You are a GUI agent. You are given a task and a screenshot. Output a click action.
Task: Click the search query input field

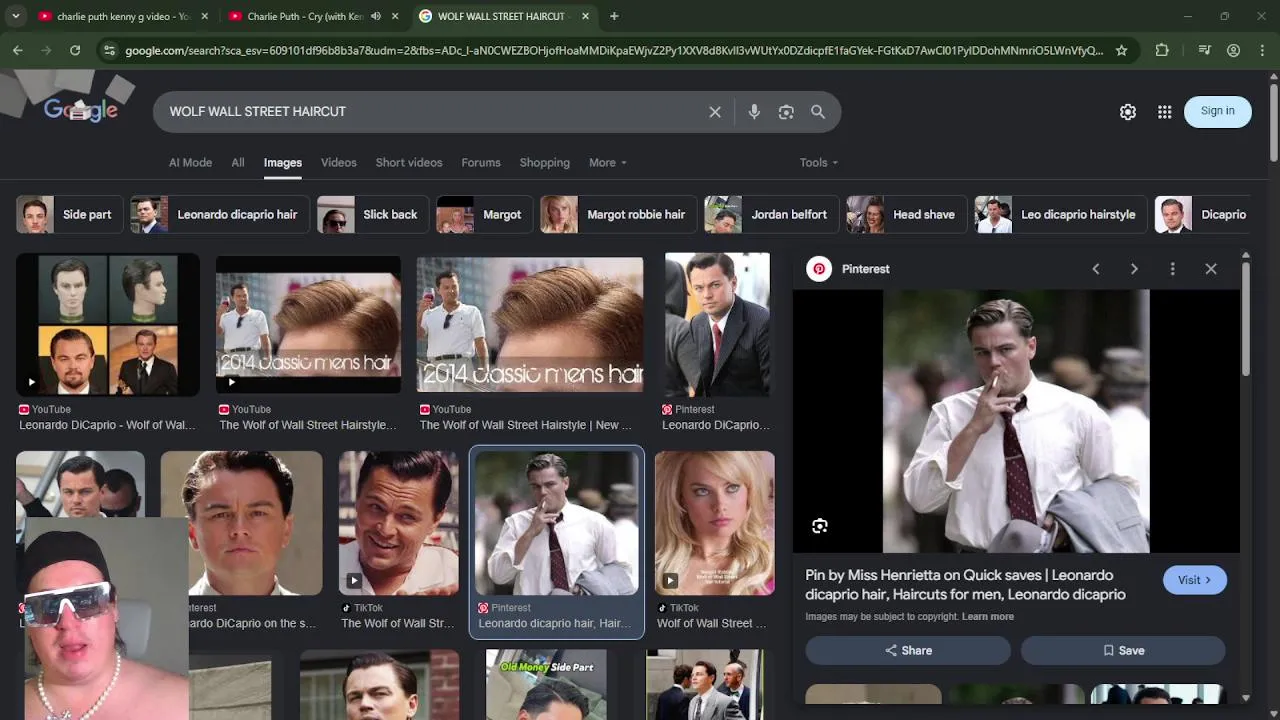430,112
